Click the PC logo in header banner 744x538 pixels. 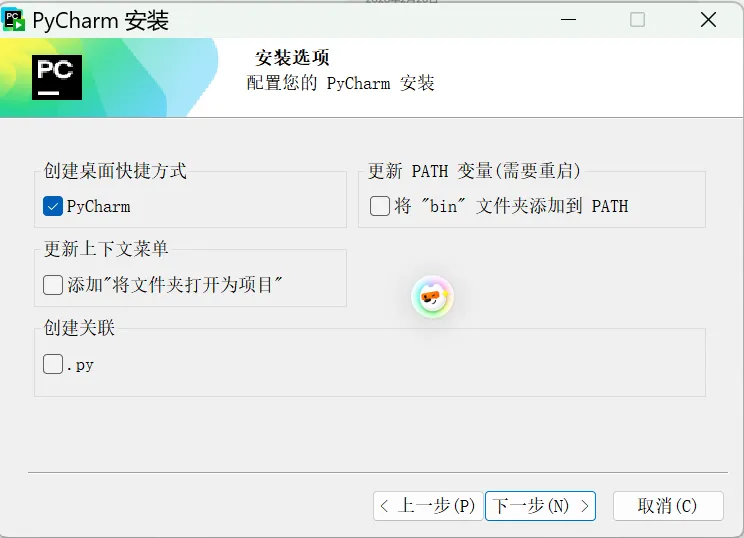click(57, 77)
